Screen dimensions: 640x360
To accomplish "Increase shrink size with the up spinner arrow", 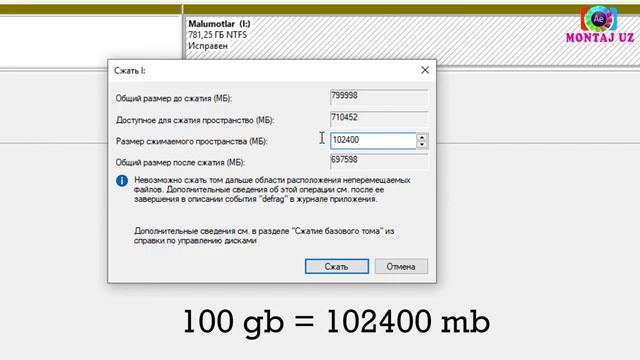I will (422, 137).
